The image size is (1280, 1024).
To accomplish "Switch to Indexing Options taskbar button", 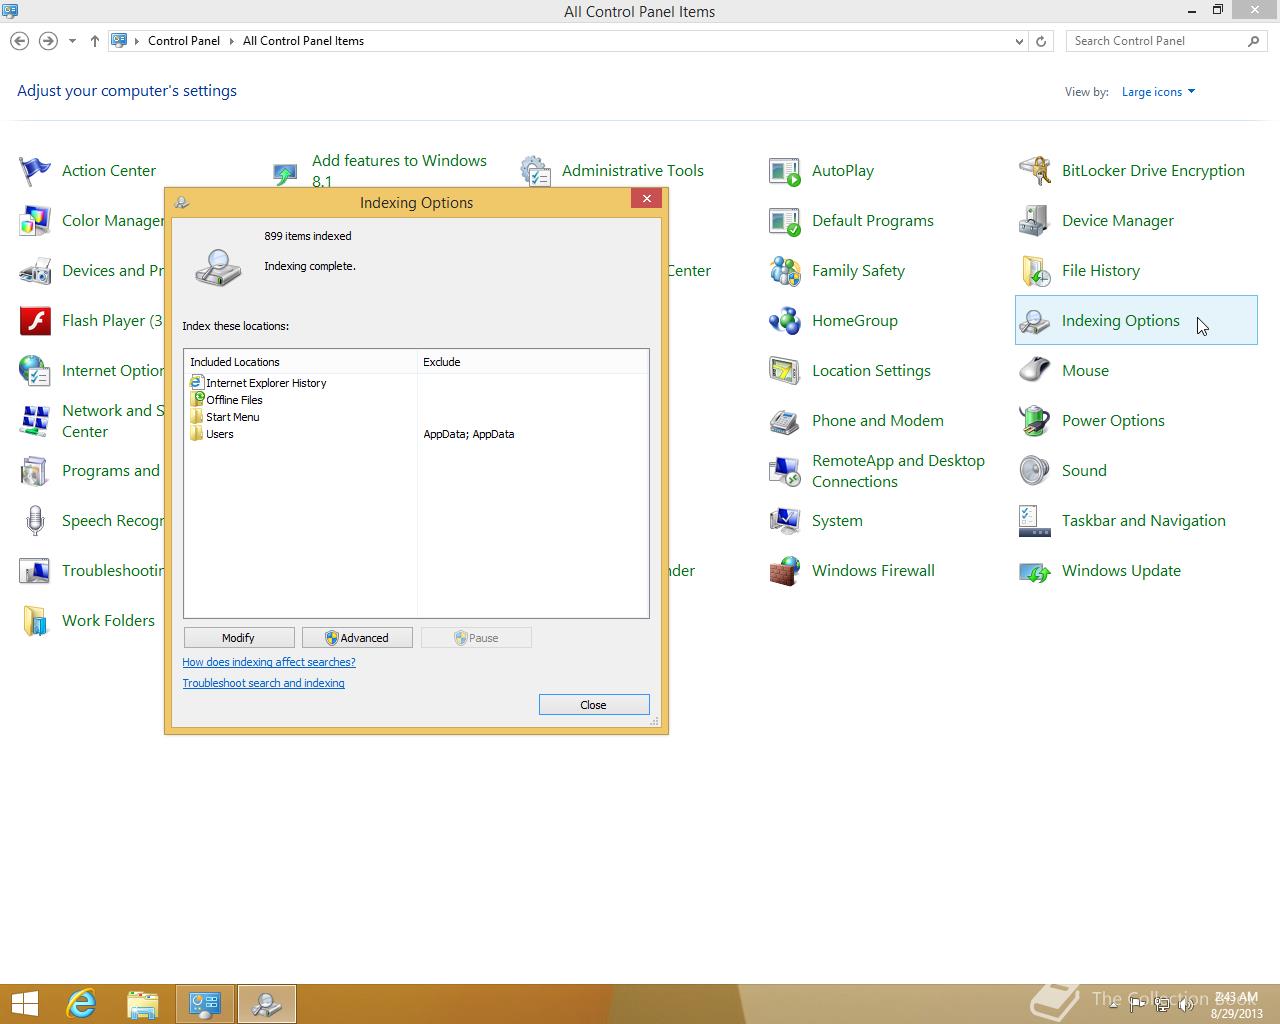I will pyautogui.click(x=267, y=1004).
